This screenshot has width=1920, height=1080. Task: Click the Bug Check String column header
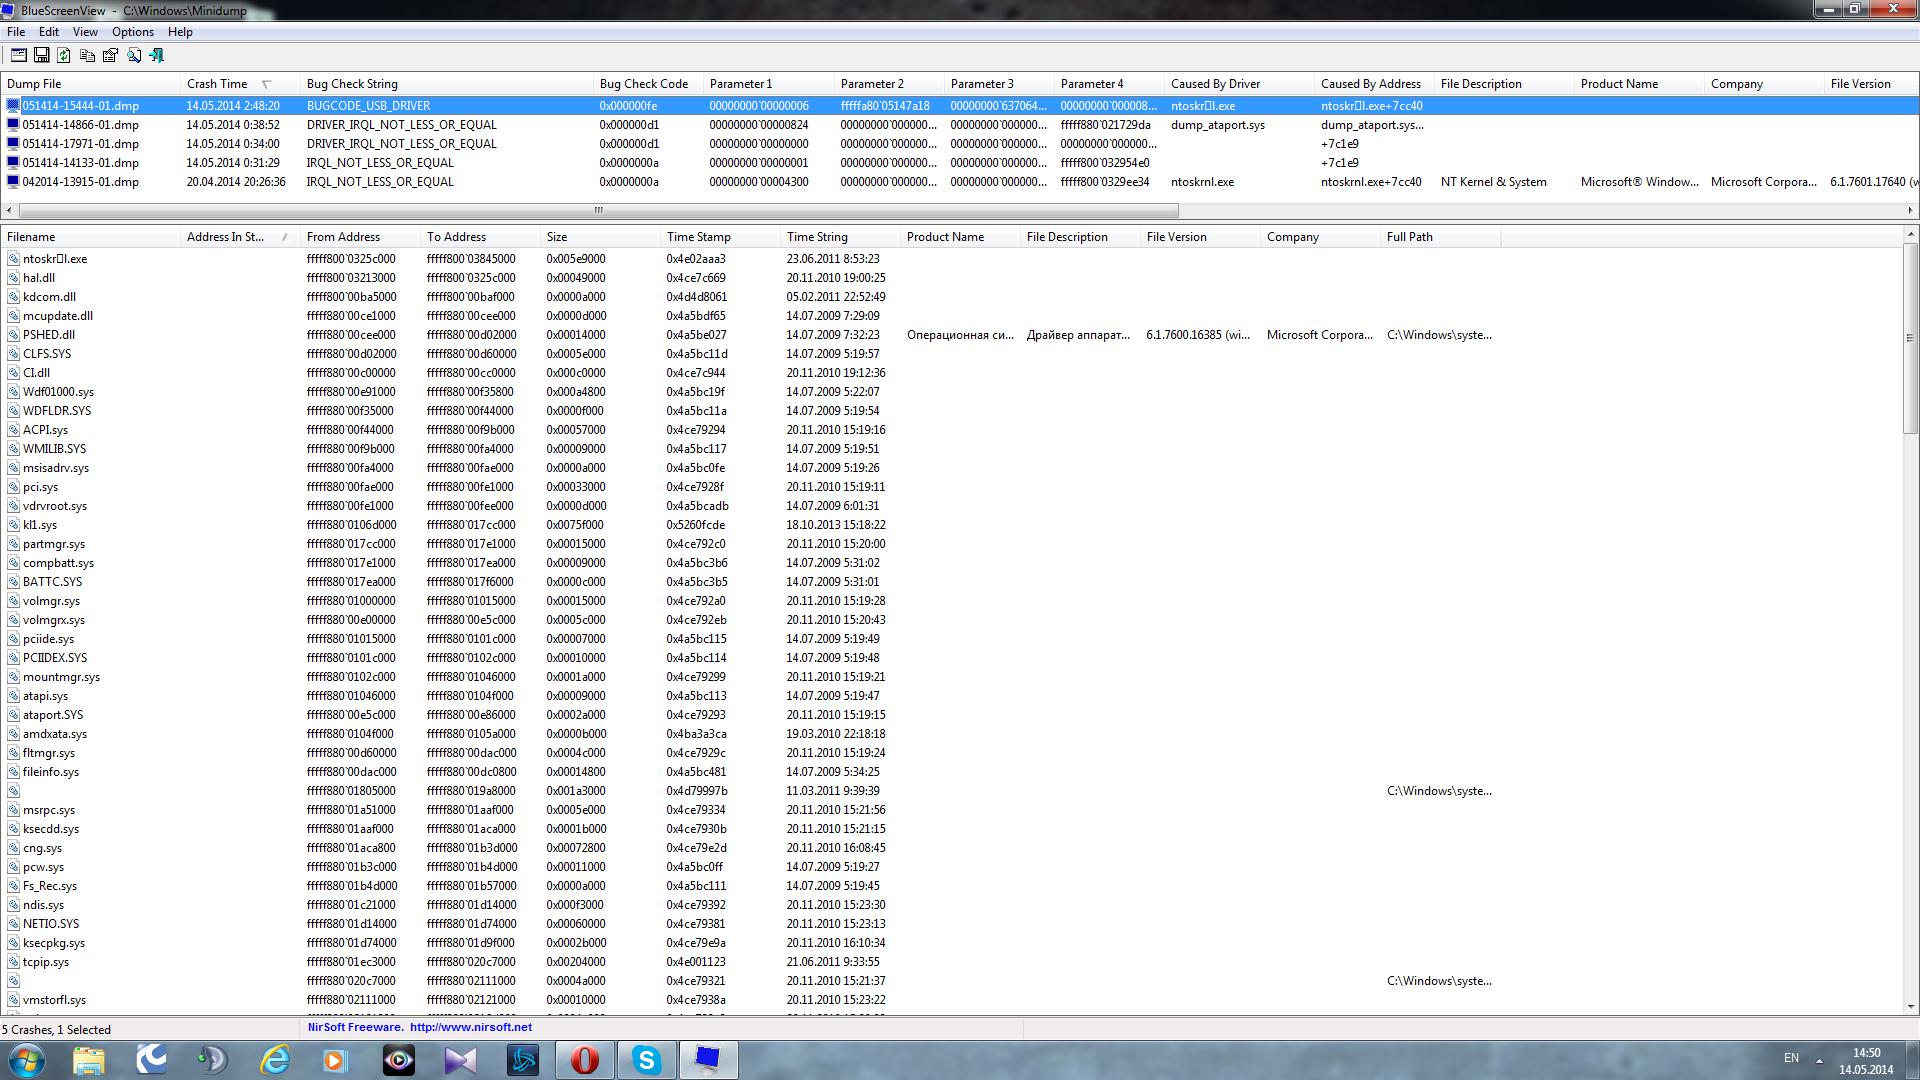point(352,84)
